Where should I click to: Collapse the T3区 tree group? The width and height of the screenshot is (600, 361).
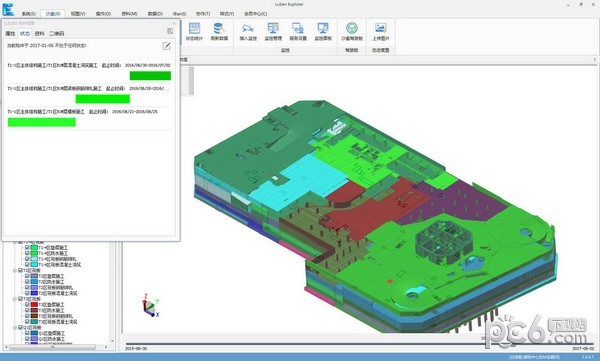coord(15,299)
